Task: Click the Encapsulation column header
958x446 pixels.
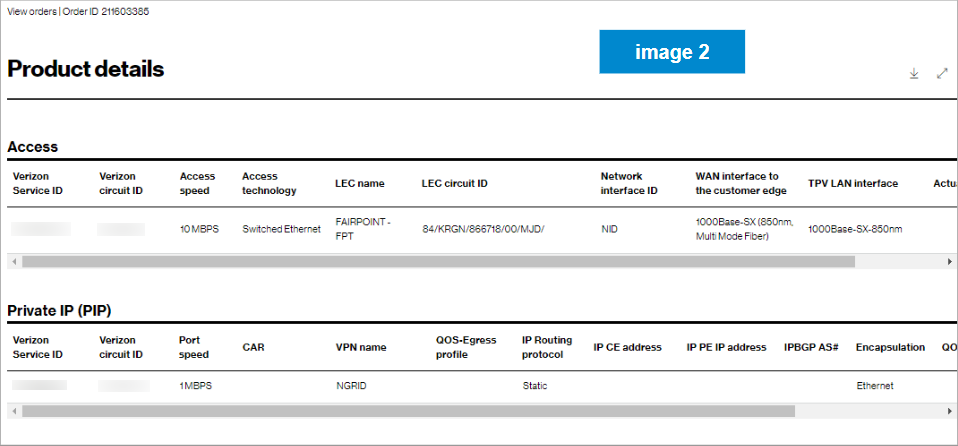Action: [890, 347]
